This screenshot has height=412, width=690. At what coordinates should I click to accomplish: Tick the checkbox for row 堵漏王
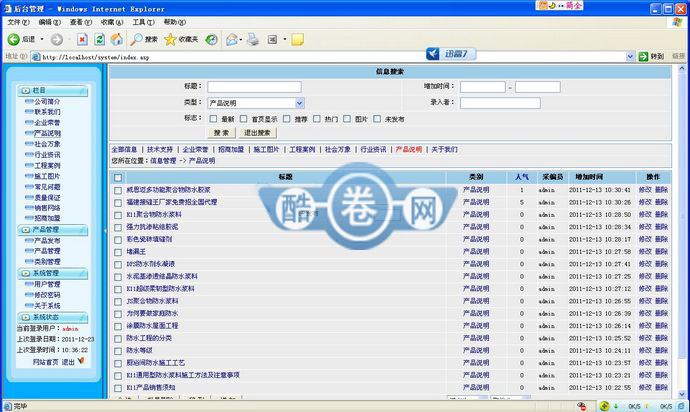(x=118, y=252)
